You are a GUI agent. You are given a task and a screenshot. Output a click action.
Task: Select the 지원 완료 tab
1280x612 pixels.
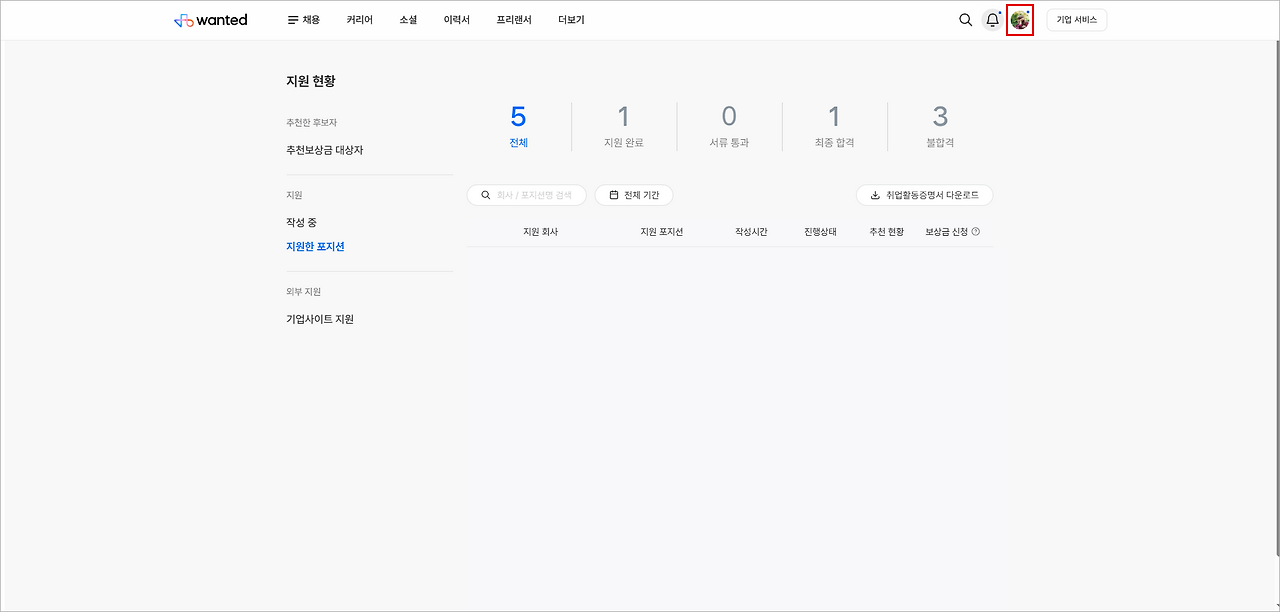coord(624,127)
